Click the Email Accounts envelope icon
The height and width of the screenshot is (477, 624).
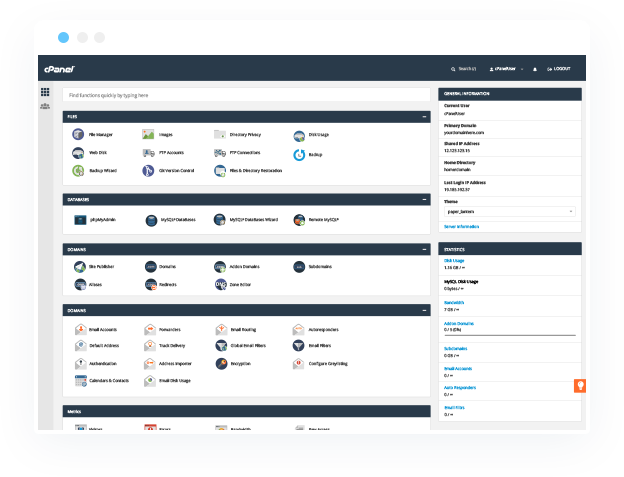pyautogui.click(x=81, y=329)
